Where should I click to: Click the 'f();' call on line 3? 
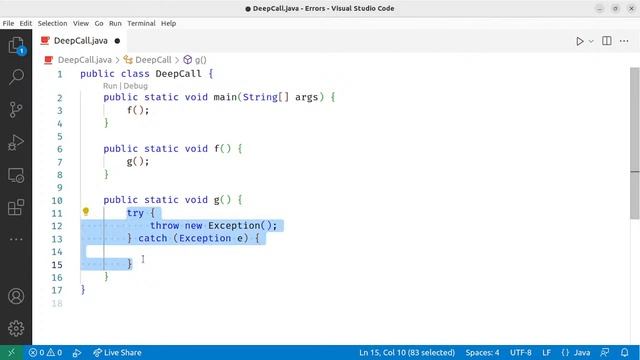pyautogui.click(x=138, y=110)
